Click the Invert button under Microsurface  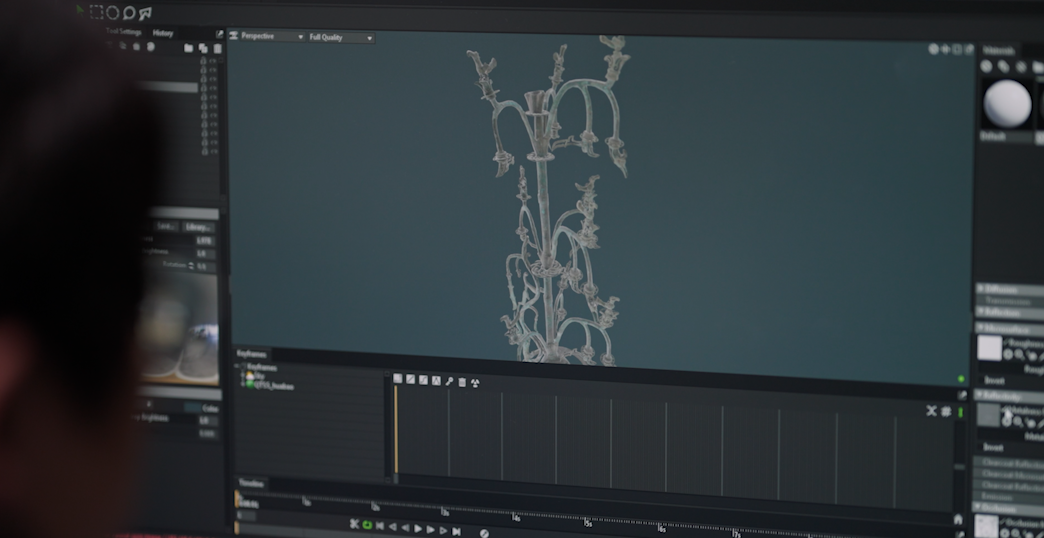(994, 380)
